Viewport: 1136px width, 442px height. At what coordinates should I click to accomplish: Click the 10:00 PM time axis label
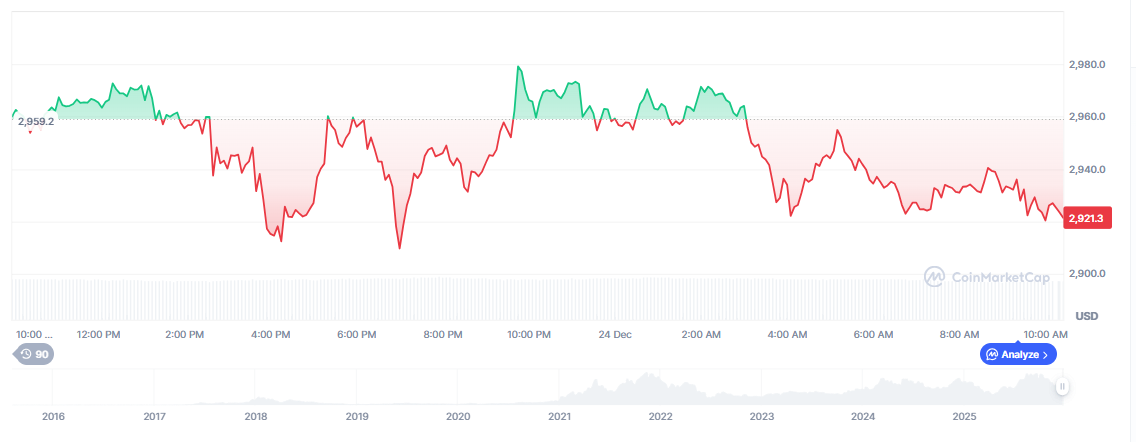529,334
